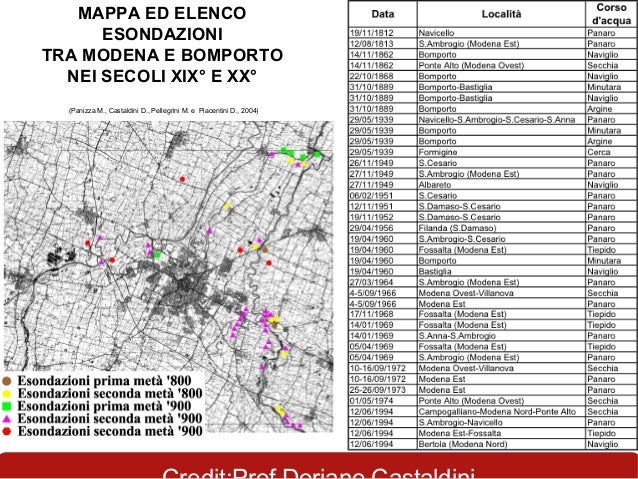Click the brown circle legend symbol
This screenshot has width=638, height=479.
pyautogui.click(x=7, y=381)
